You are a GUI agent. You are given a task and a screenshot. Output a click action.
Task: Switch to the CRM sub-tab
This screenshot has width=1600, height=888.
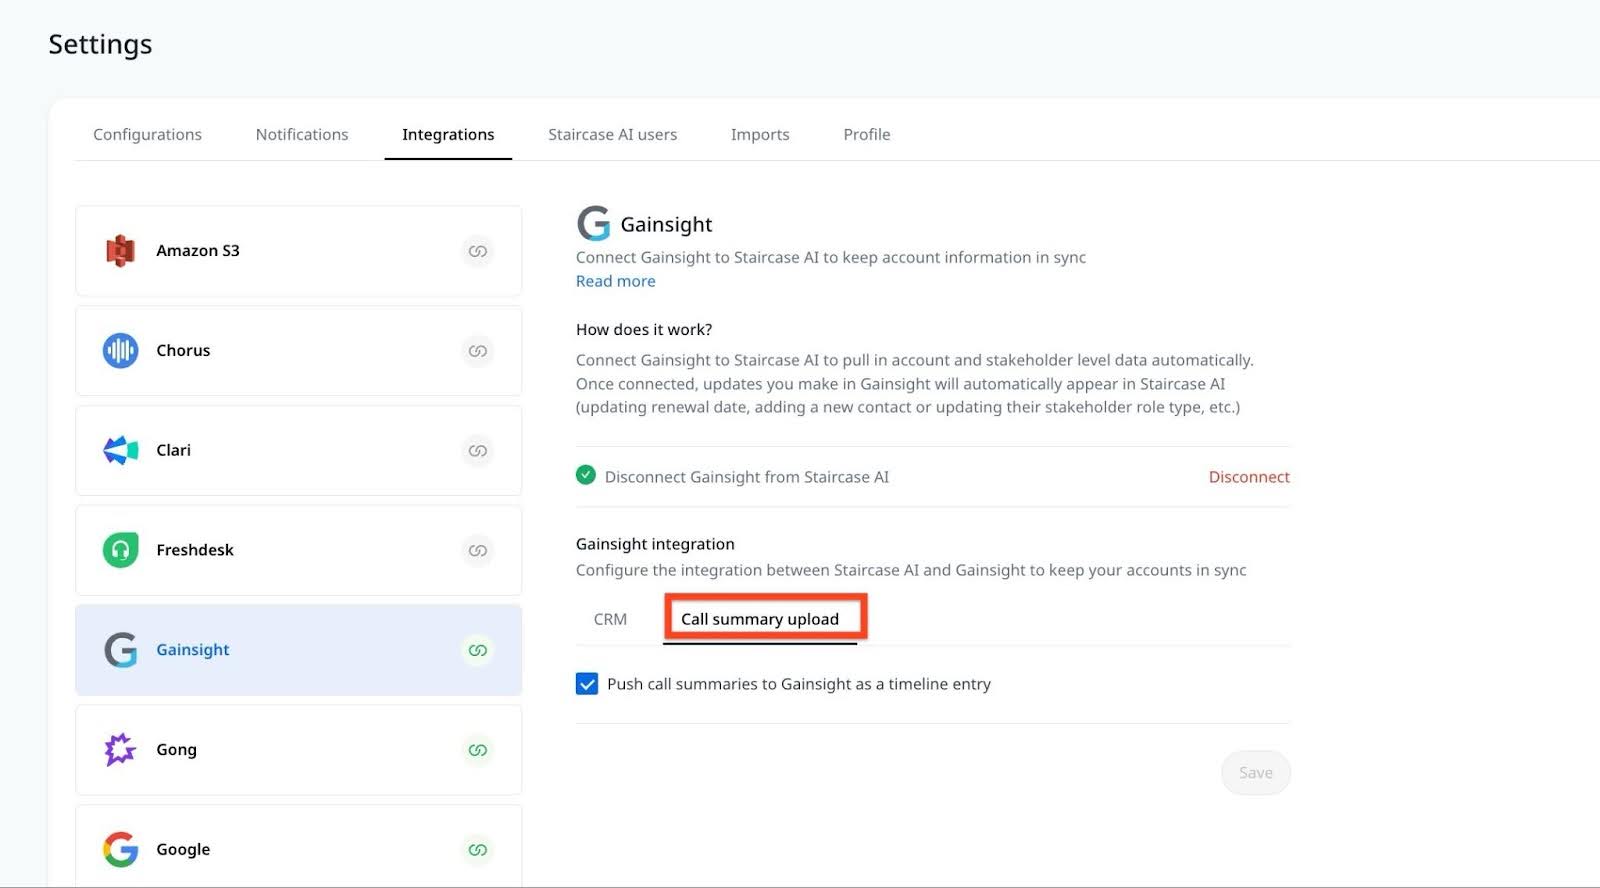[610, 619]
